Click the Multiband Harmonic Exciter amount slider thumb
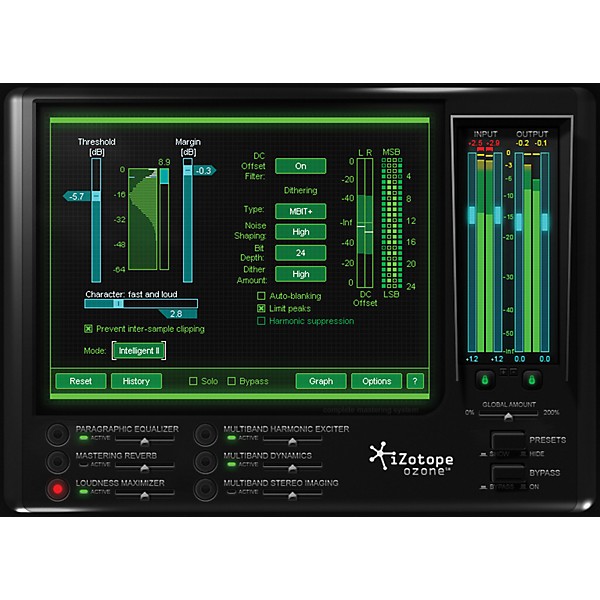 pyautogui.click(x=292, y=442)
